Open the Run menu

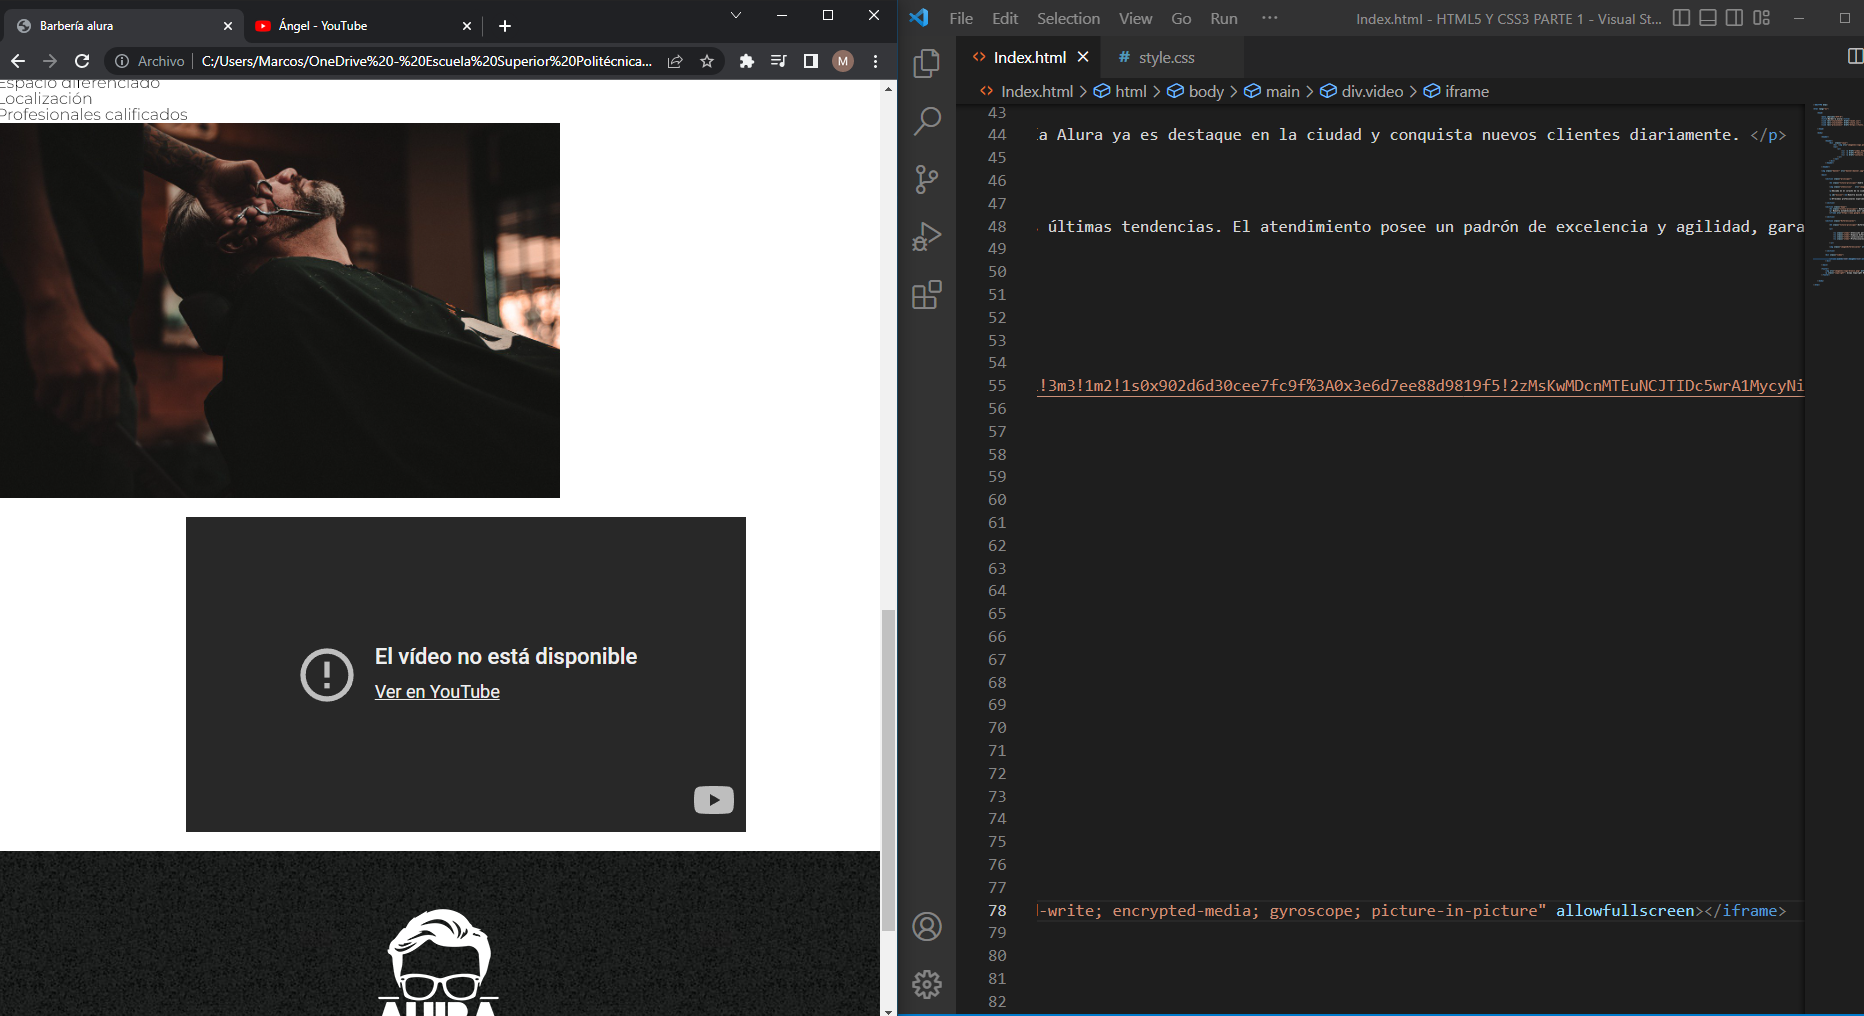click(x=1224, y=18)
